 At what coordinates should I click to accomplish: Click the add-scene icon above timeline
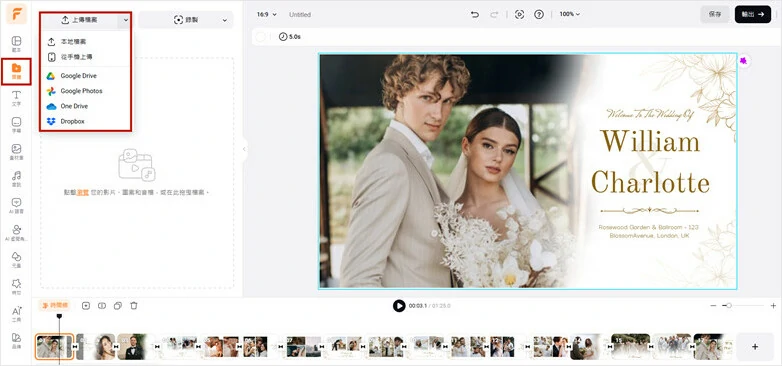pyautogui.click(x=86, y=306)
